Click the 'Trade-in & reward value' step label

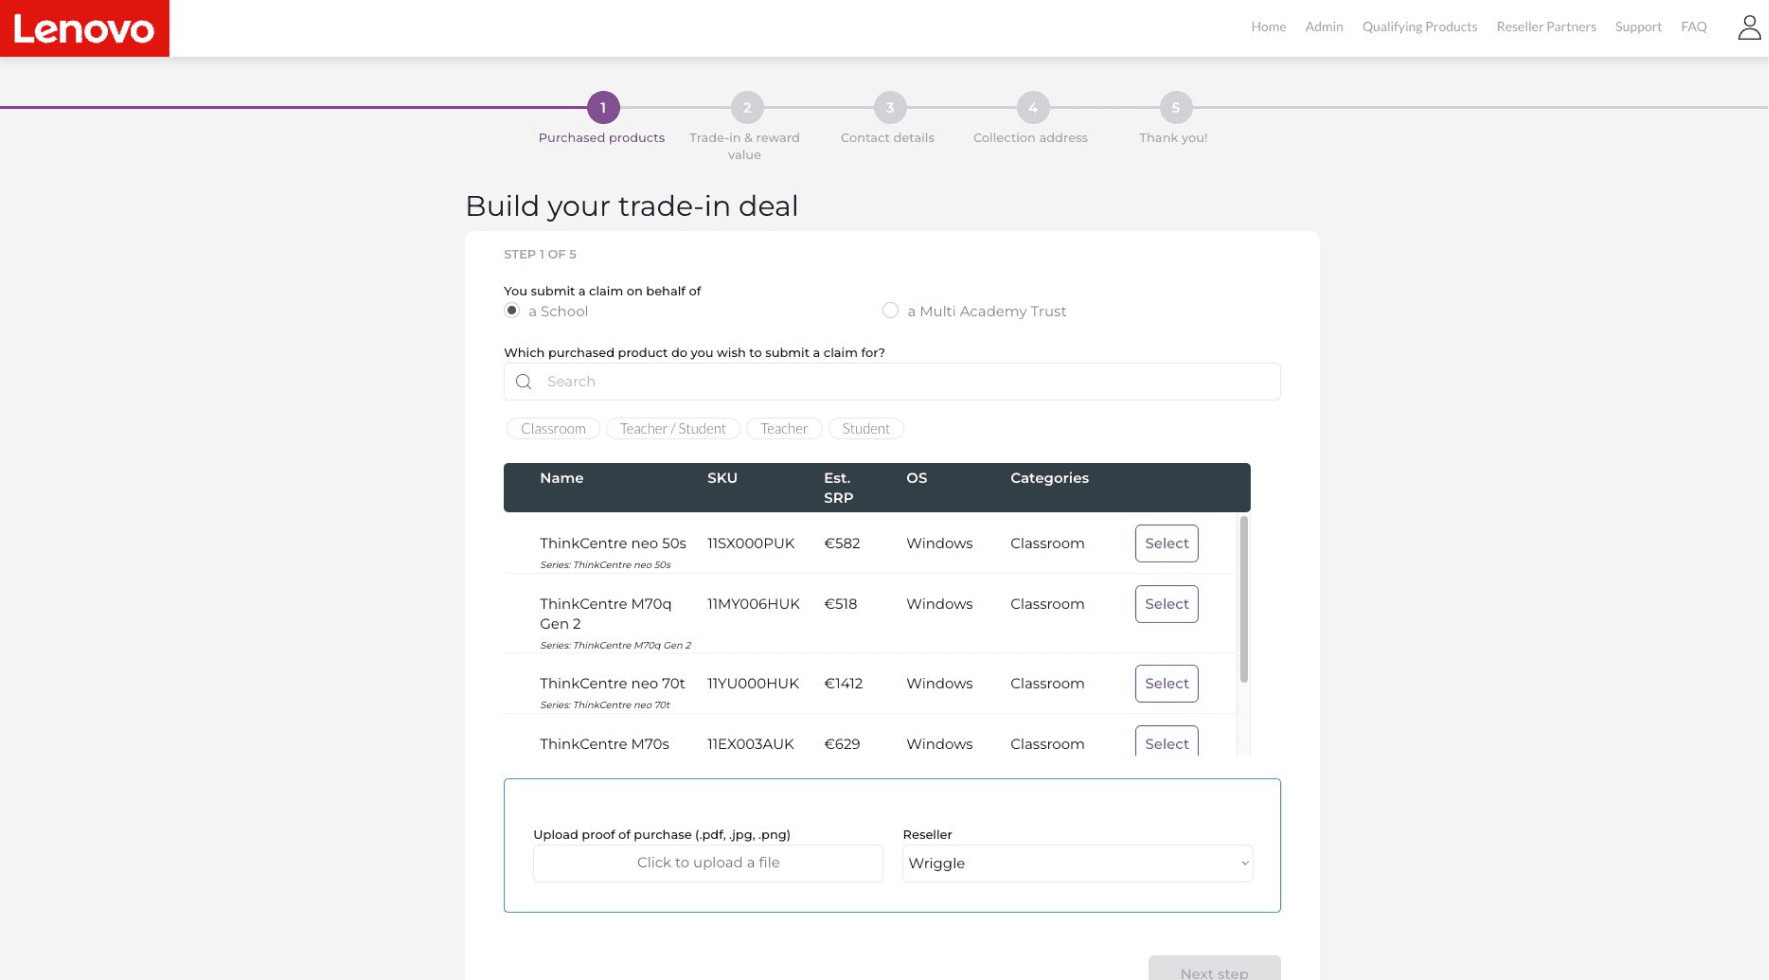click(x=744, y=146)
